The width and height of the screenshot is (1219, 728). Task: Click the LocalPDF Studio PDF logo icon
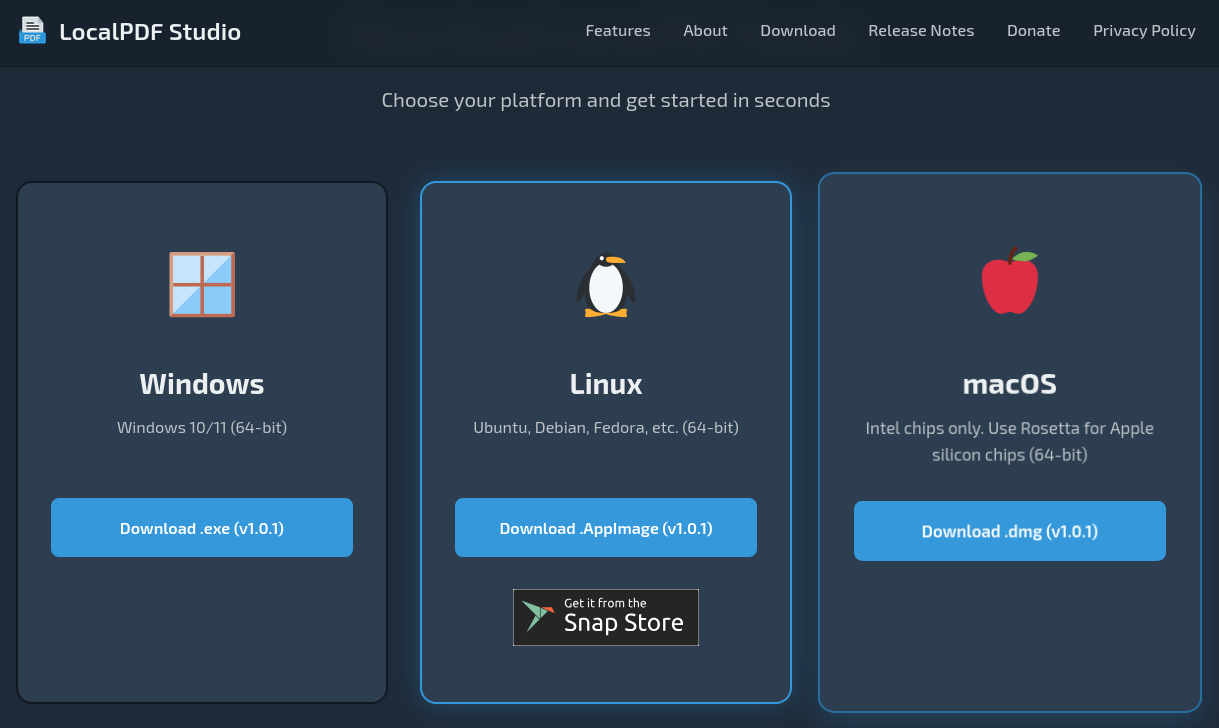[x=32, y=31]
